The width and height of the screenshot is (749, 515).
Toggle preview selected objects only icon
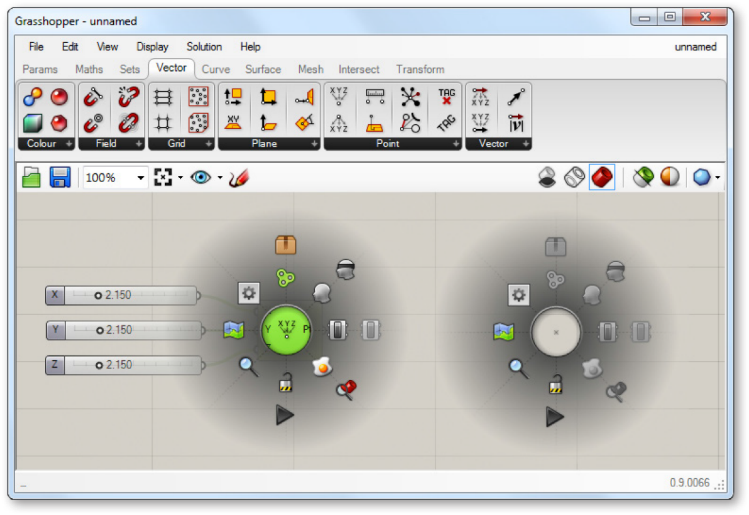643,177
